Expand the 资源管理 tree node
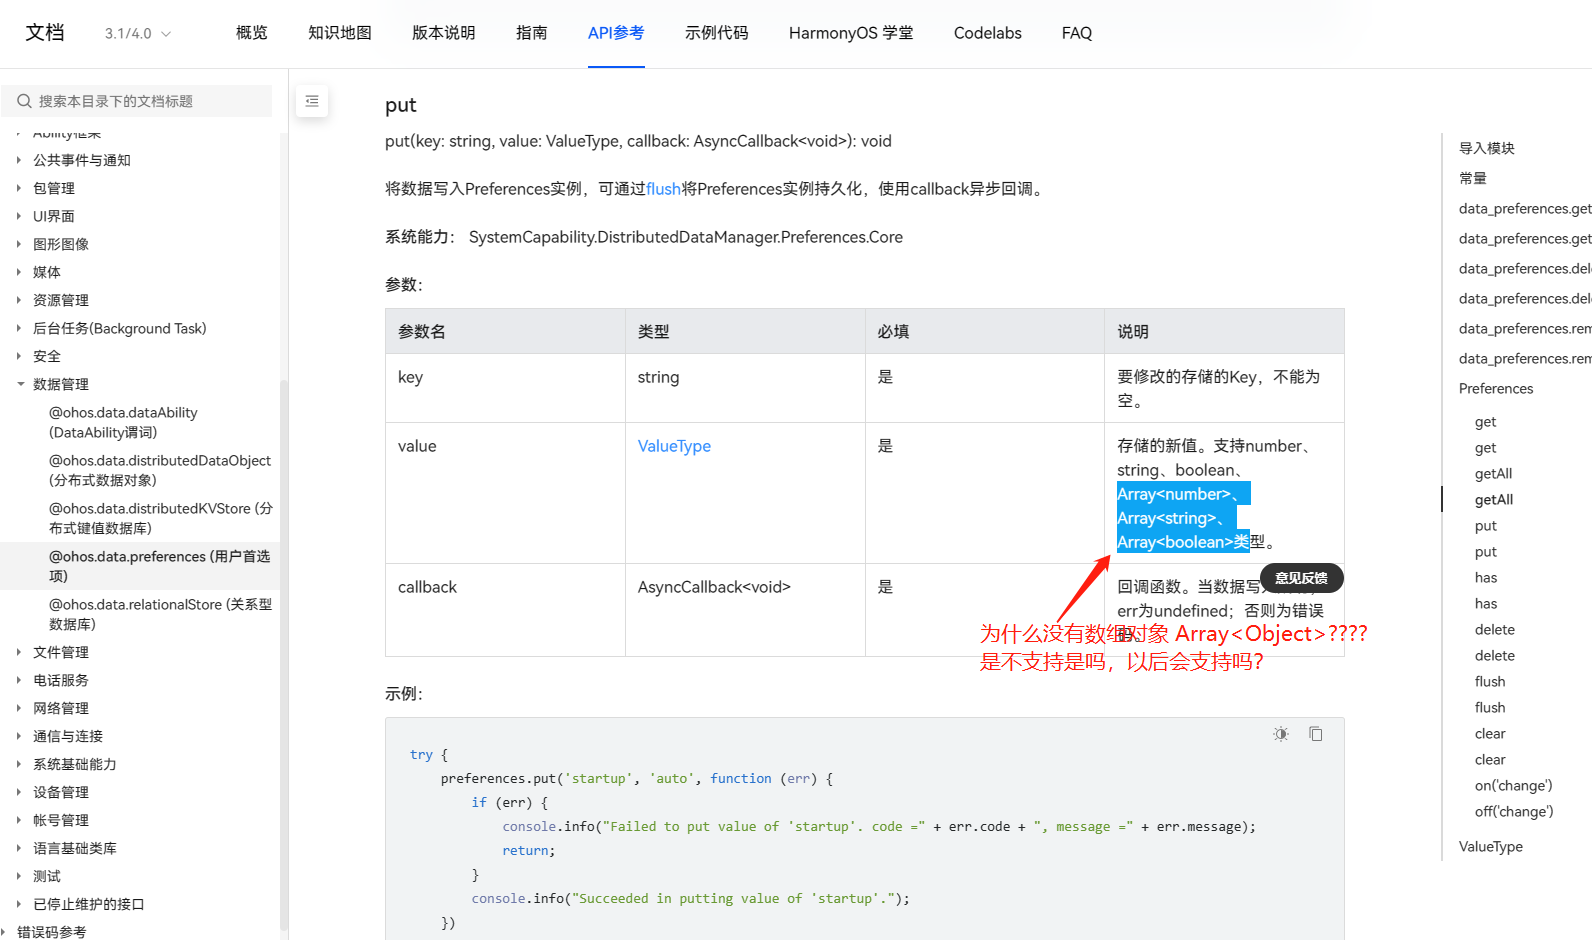1592x940 pixels. click(x=19, y=300)
